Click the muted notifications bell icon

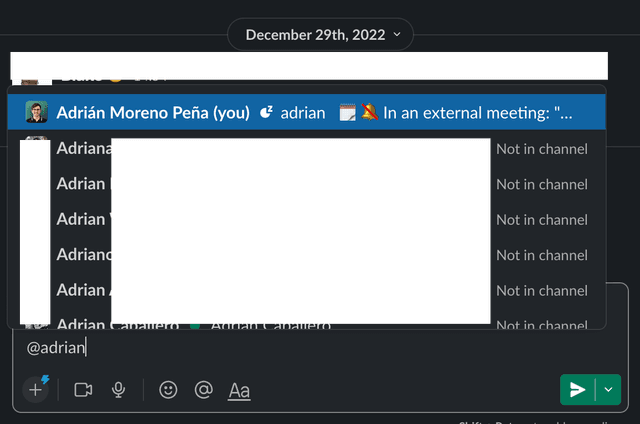pos(368,113)
